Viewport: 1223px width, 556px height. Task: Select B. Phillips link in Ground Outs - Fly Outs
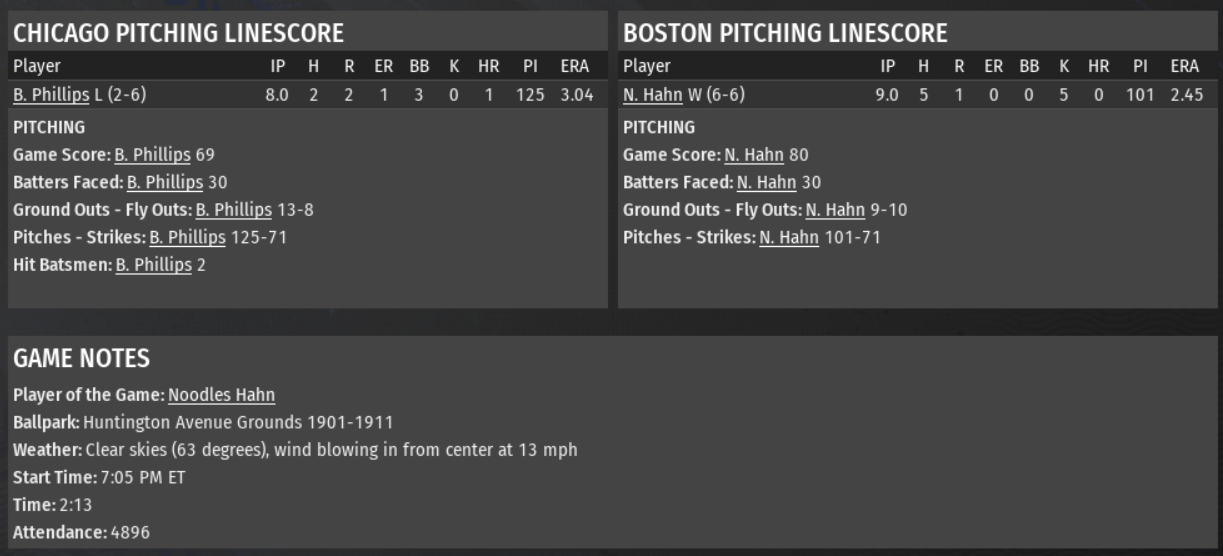(233, 210)
